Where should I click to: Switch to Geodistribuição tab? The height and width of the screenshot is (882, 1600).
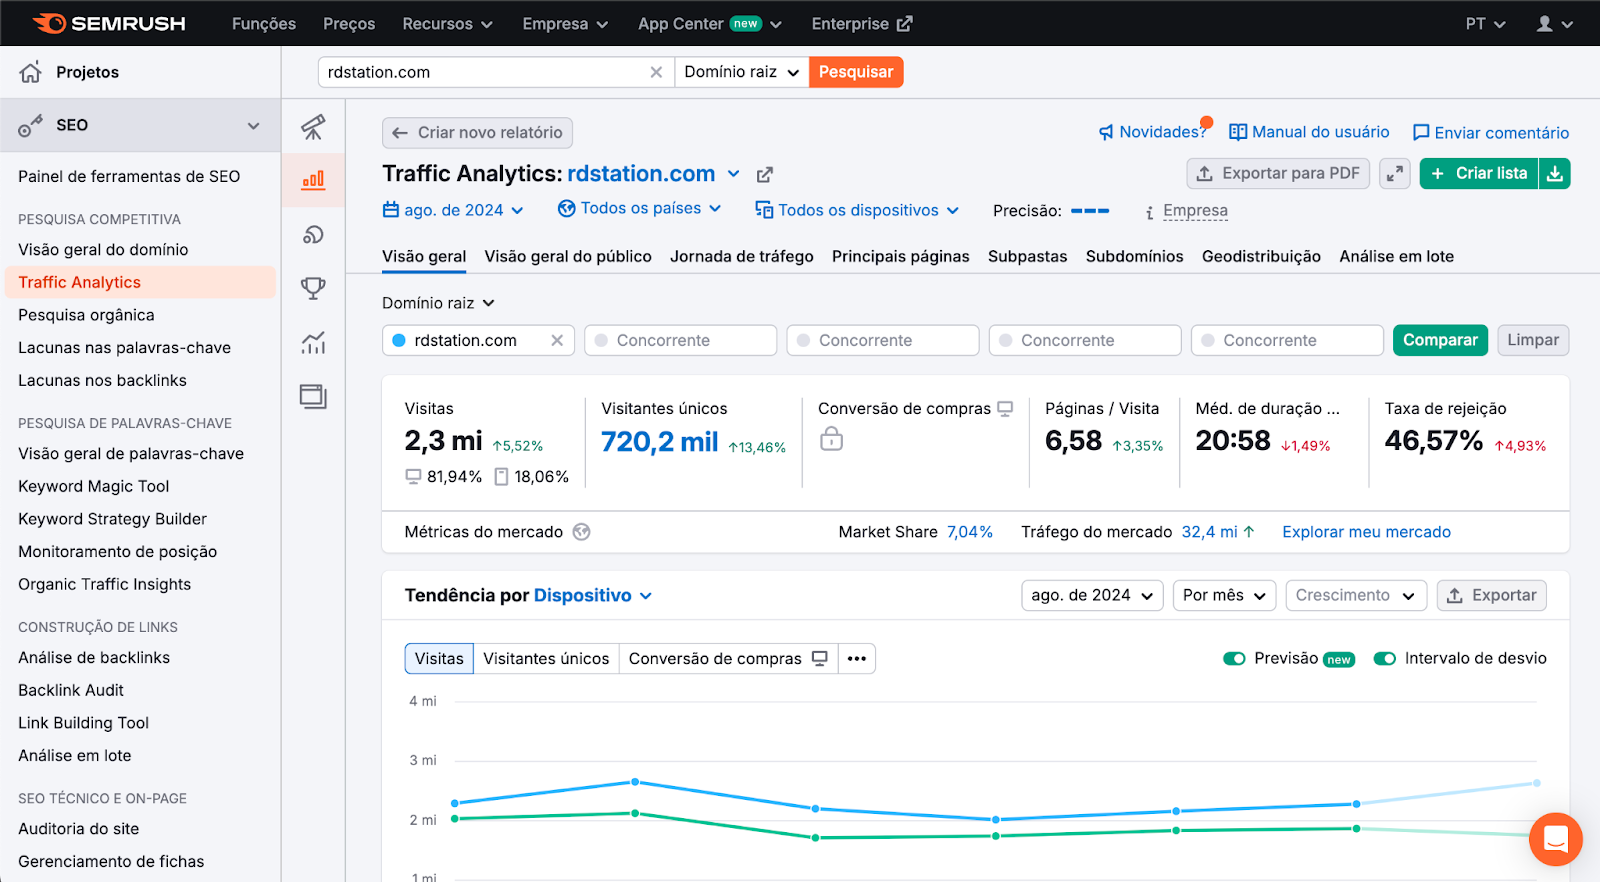[1261, 257]
